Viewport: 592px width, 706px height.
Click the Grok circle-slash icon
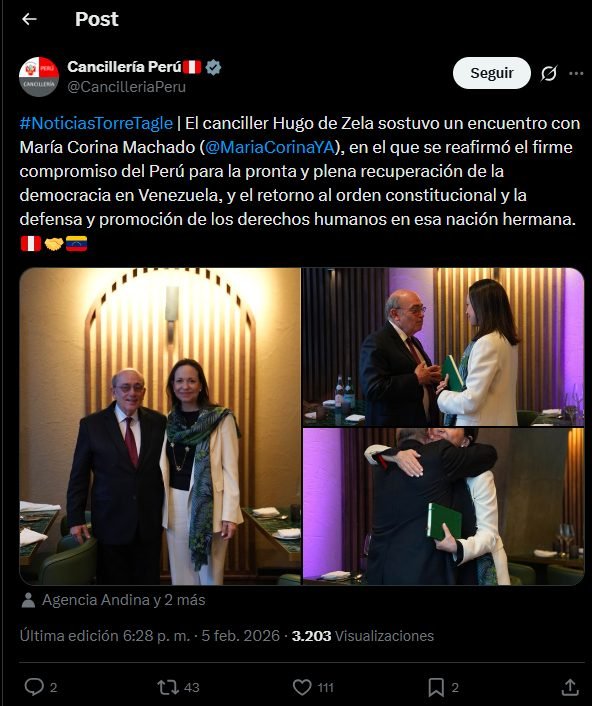[549, 73]
